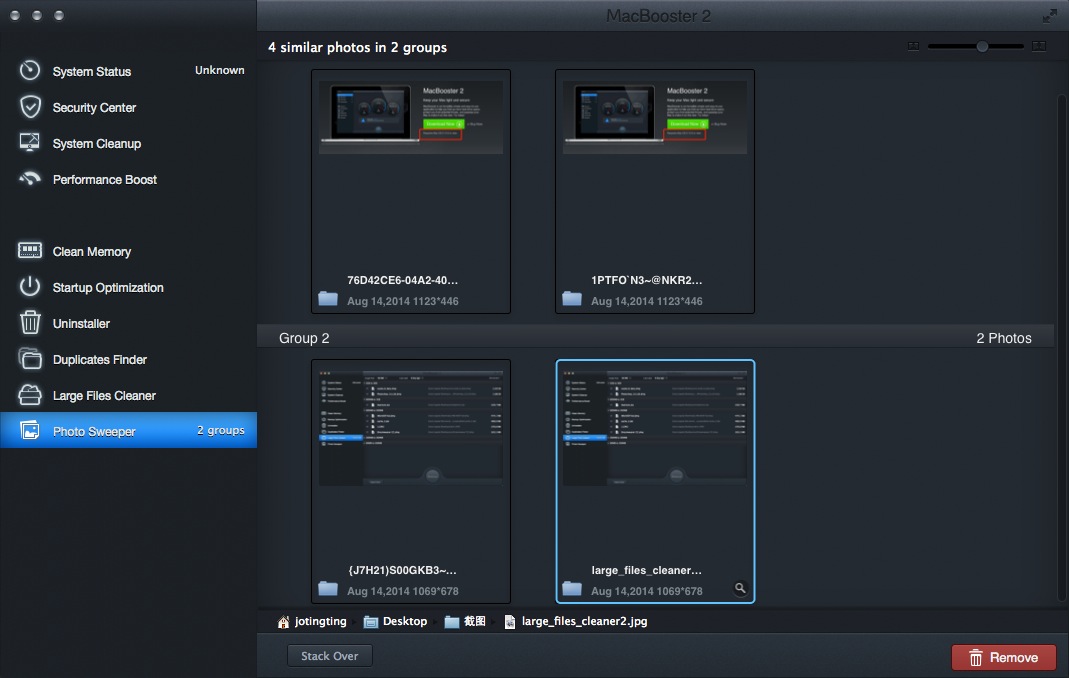The height and width of the screenshot is (678, 1069).
Task: Select the Duplicates Finder folder icon
Action: tap(30, 359)
